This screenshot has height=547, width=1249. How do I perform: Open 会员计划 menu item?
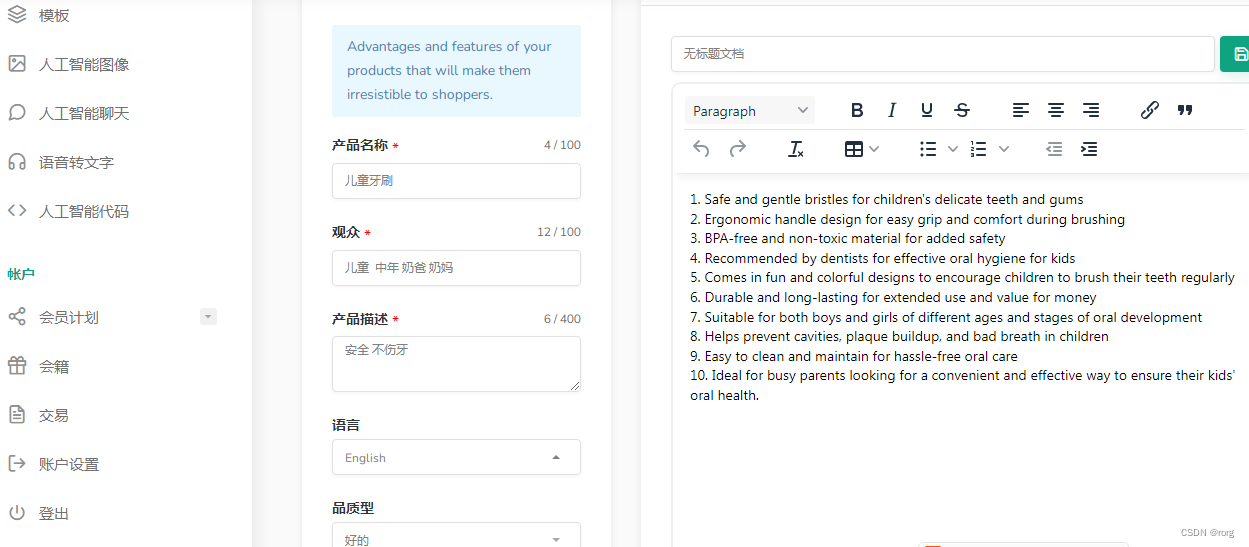tap(69, 317)
